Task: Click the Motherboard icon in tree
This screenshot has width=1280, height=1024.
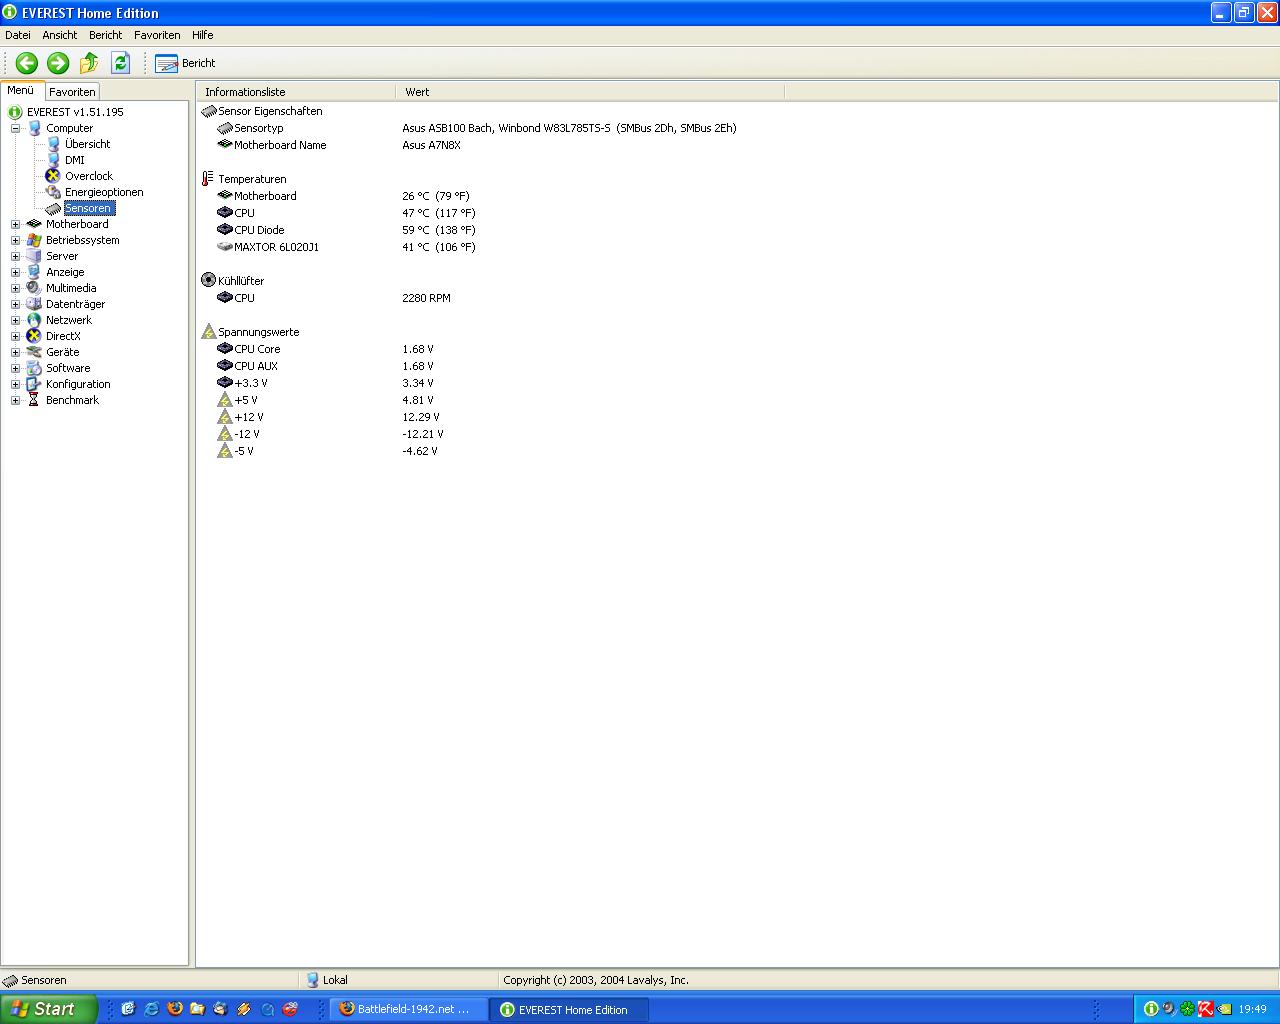Action: click(x=34, y=224)
